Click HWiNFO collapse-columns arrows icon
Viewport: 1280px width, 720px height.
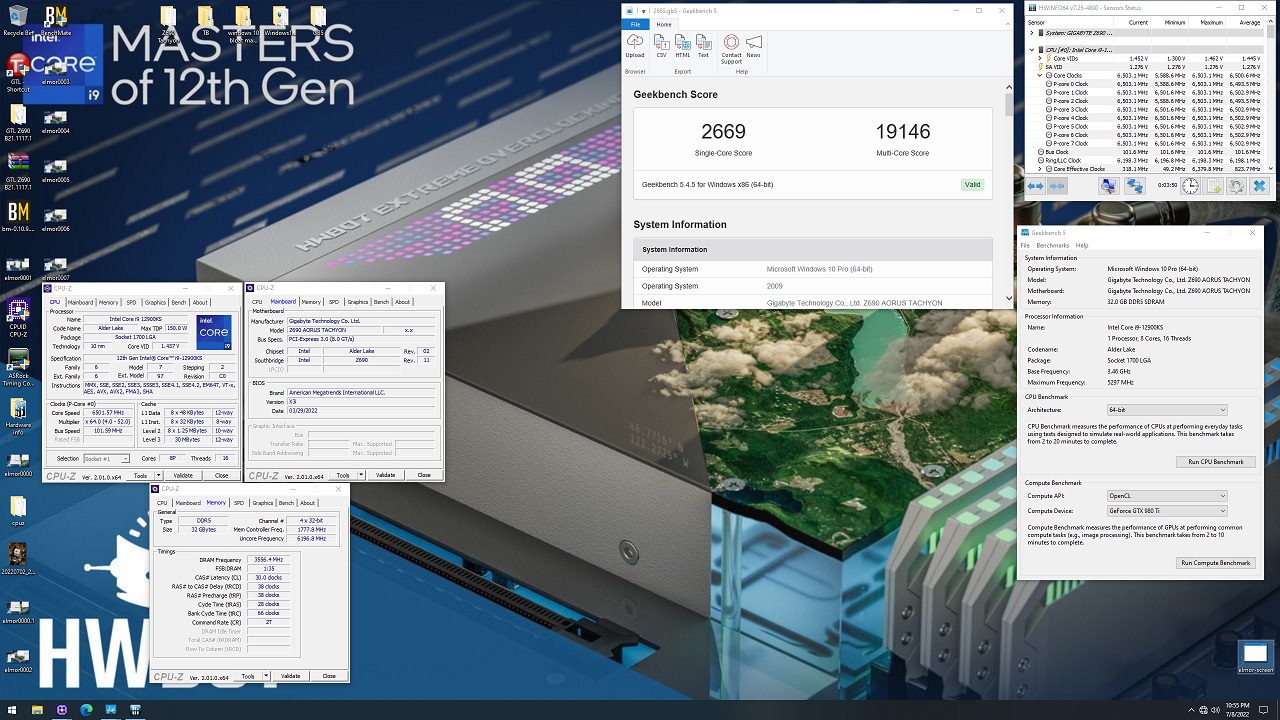tap(1057, 186)
